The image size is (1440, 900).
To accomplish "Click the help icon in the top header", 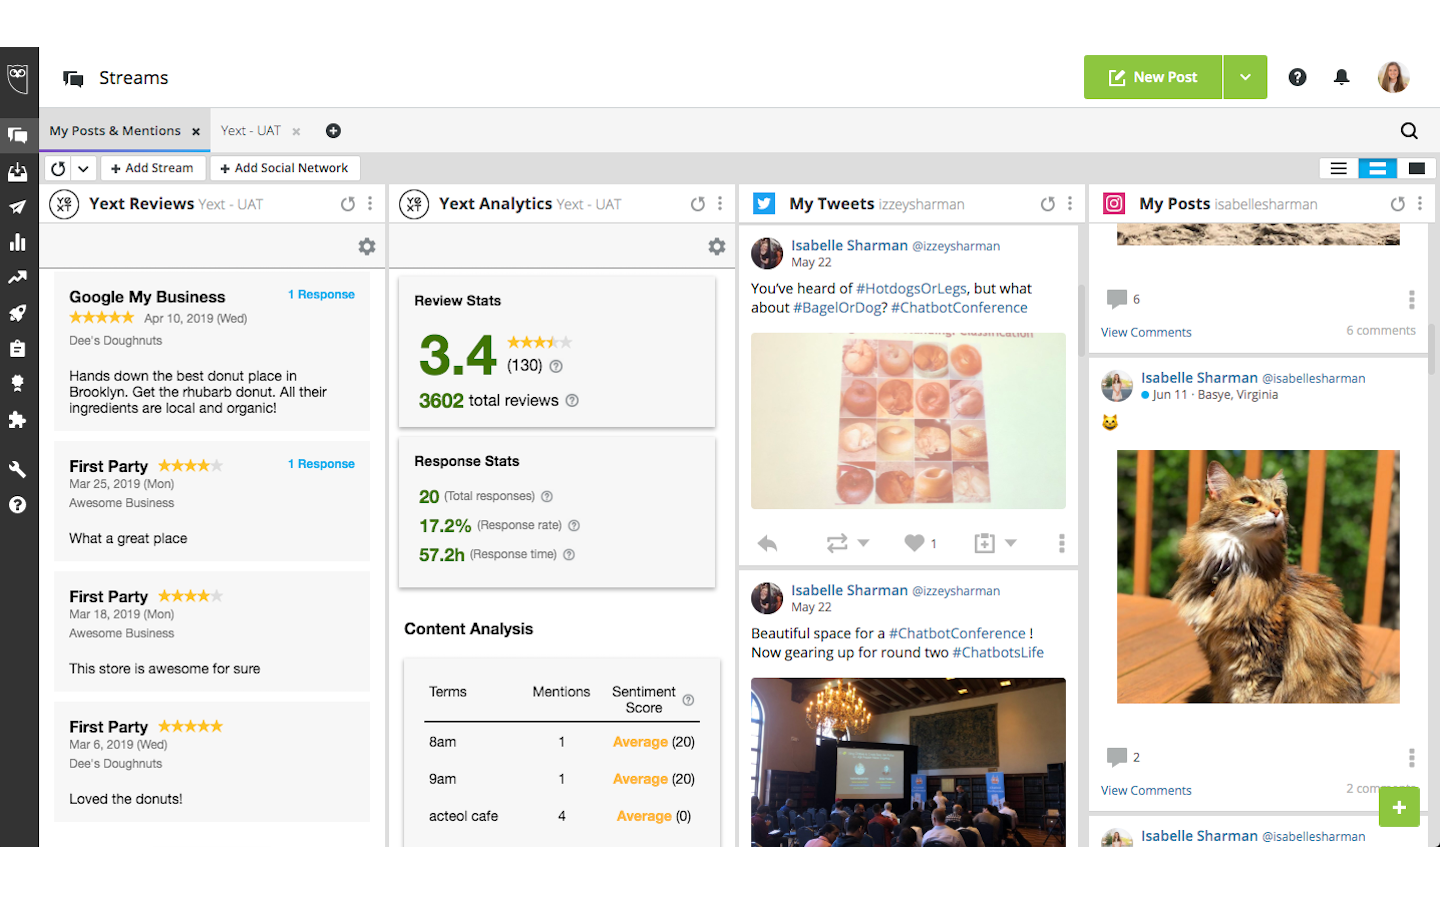I will pos(1297,77).
